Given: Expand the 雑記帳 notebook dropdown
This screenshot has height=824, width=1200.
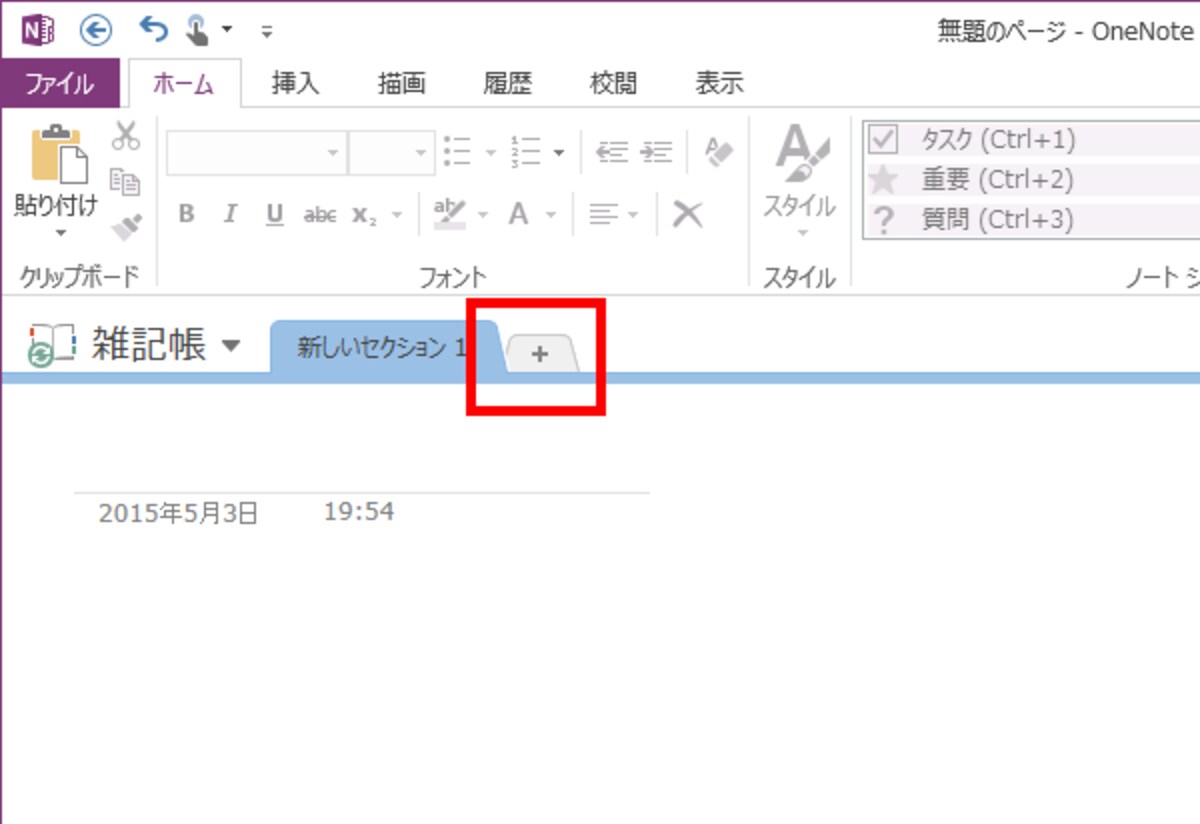Looking at the screenshot, I should (x=231, y=346).
